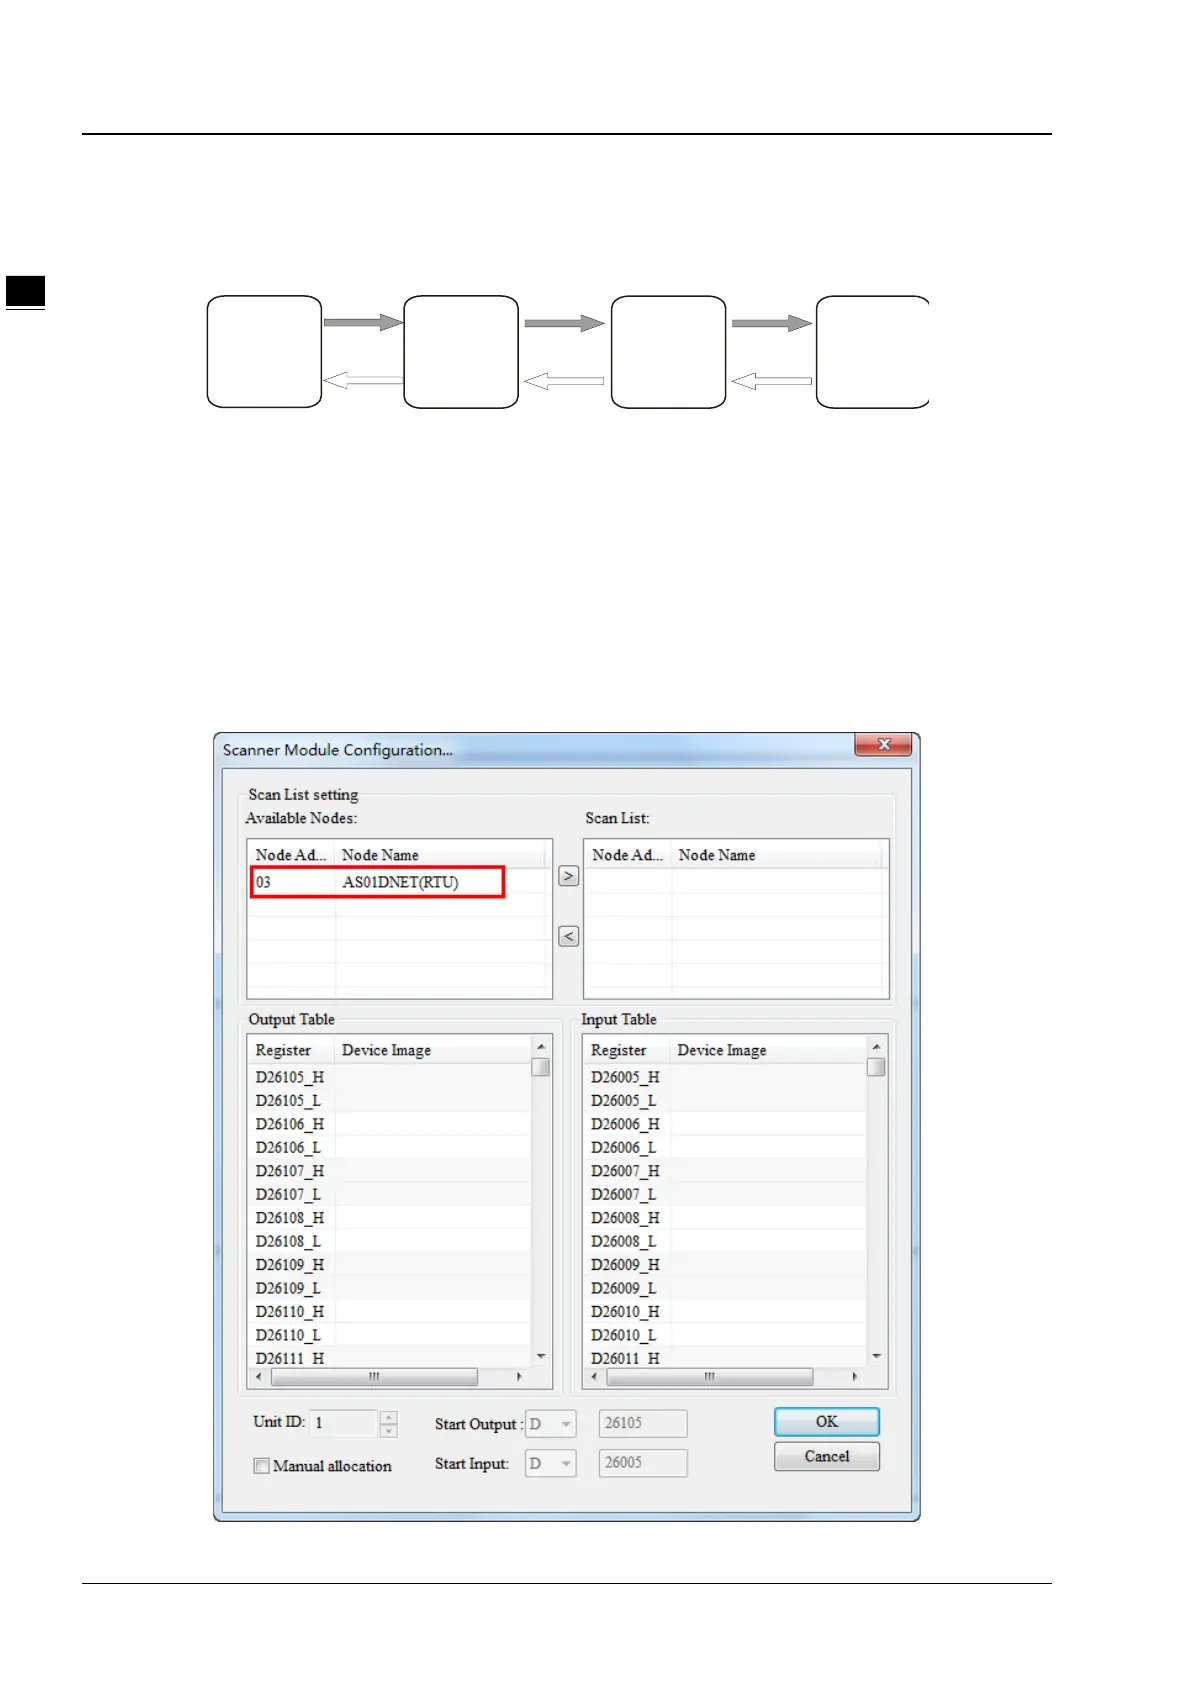1191x1684 pixels.
Task: Select D26006_L row in Input Table
Action: [x=725, y=1147]
